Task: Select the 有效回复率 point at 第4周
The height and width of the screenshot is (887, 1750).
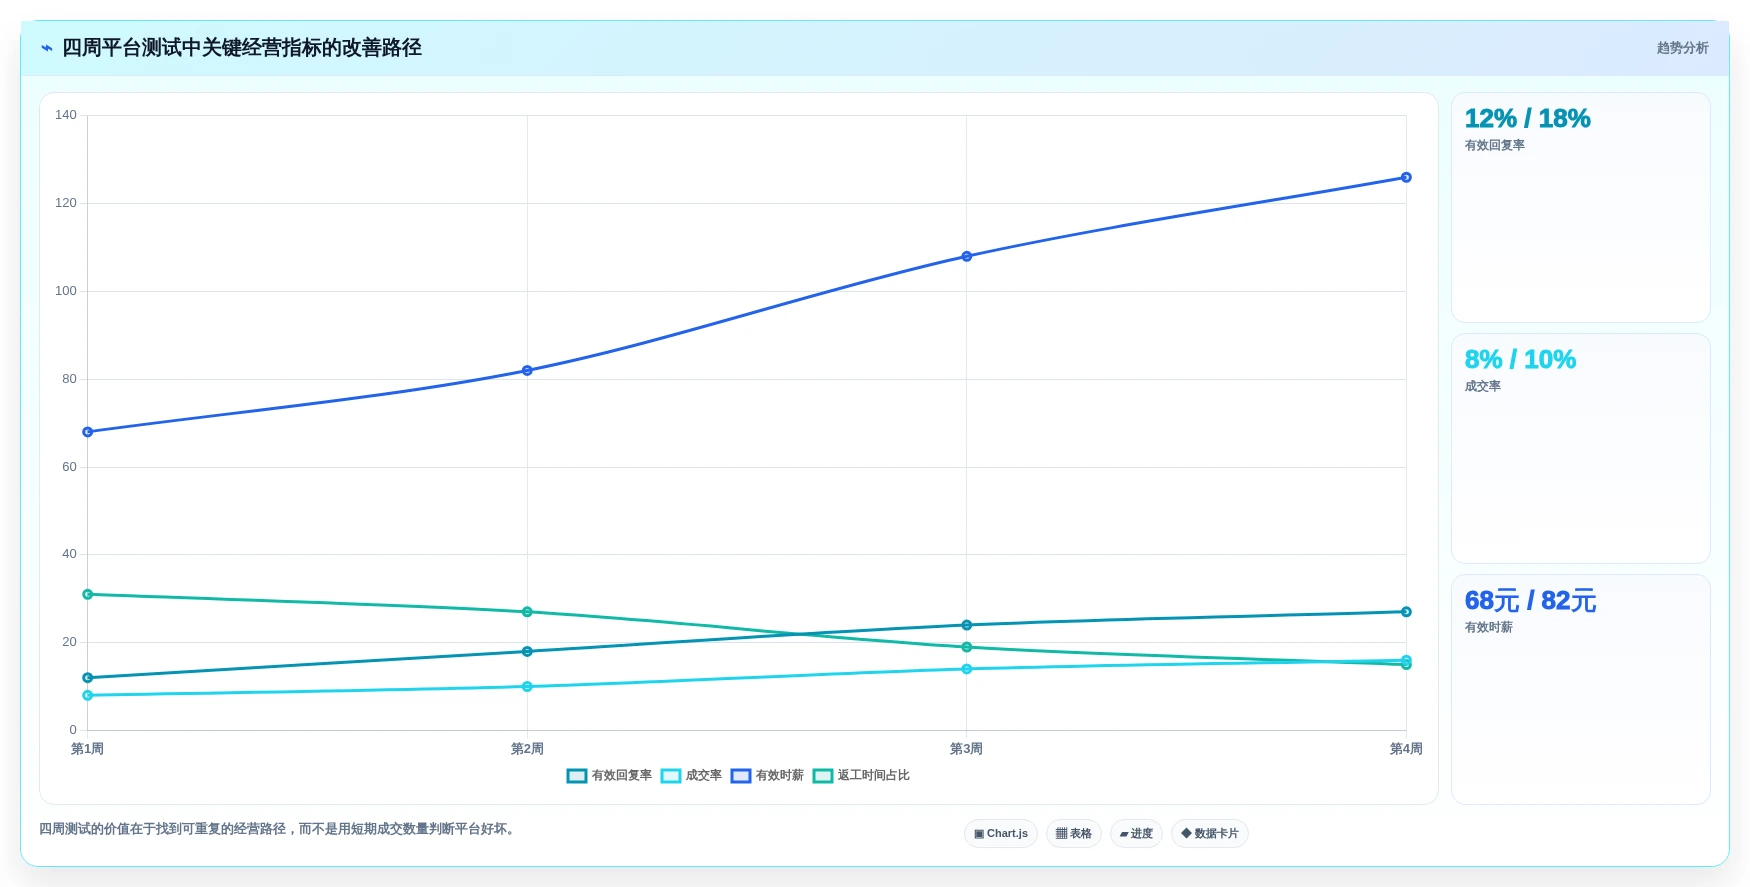Action: (x=1406, y=612)
